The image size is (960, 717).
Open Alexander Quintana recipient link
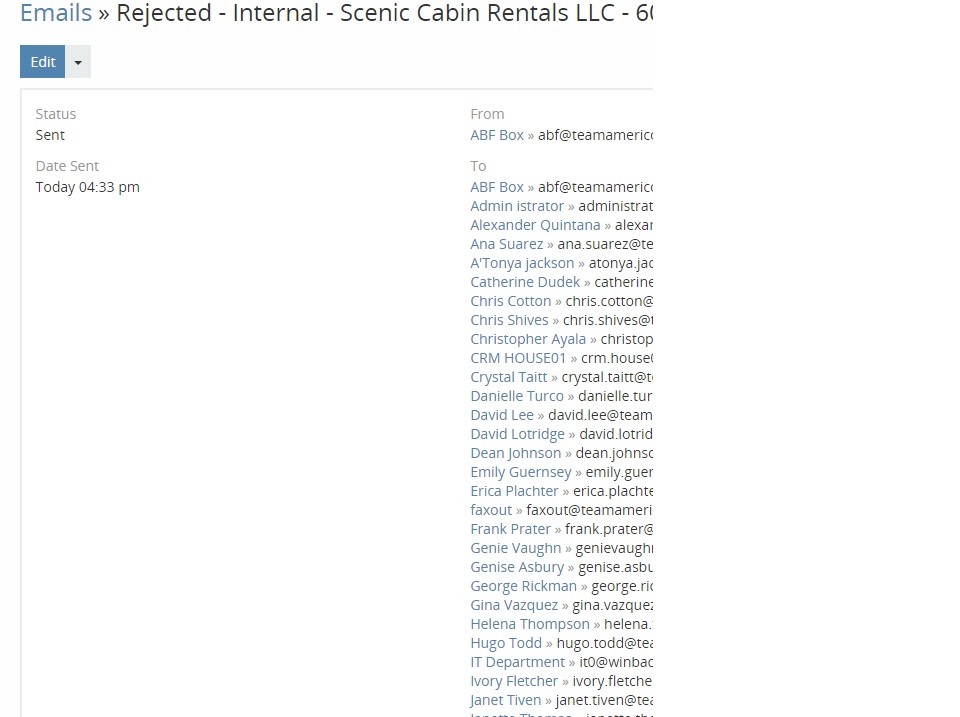pyautogui.click(x=535, y=225)
